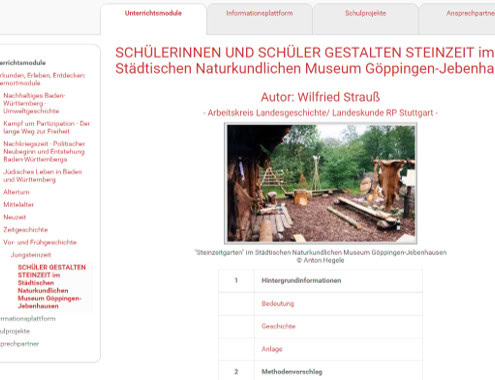495x380 pixels.
Task: Open Nachhaltiges Baden-Württemberg Umweltgeschichte link
Action: (34, 103)
